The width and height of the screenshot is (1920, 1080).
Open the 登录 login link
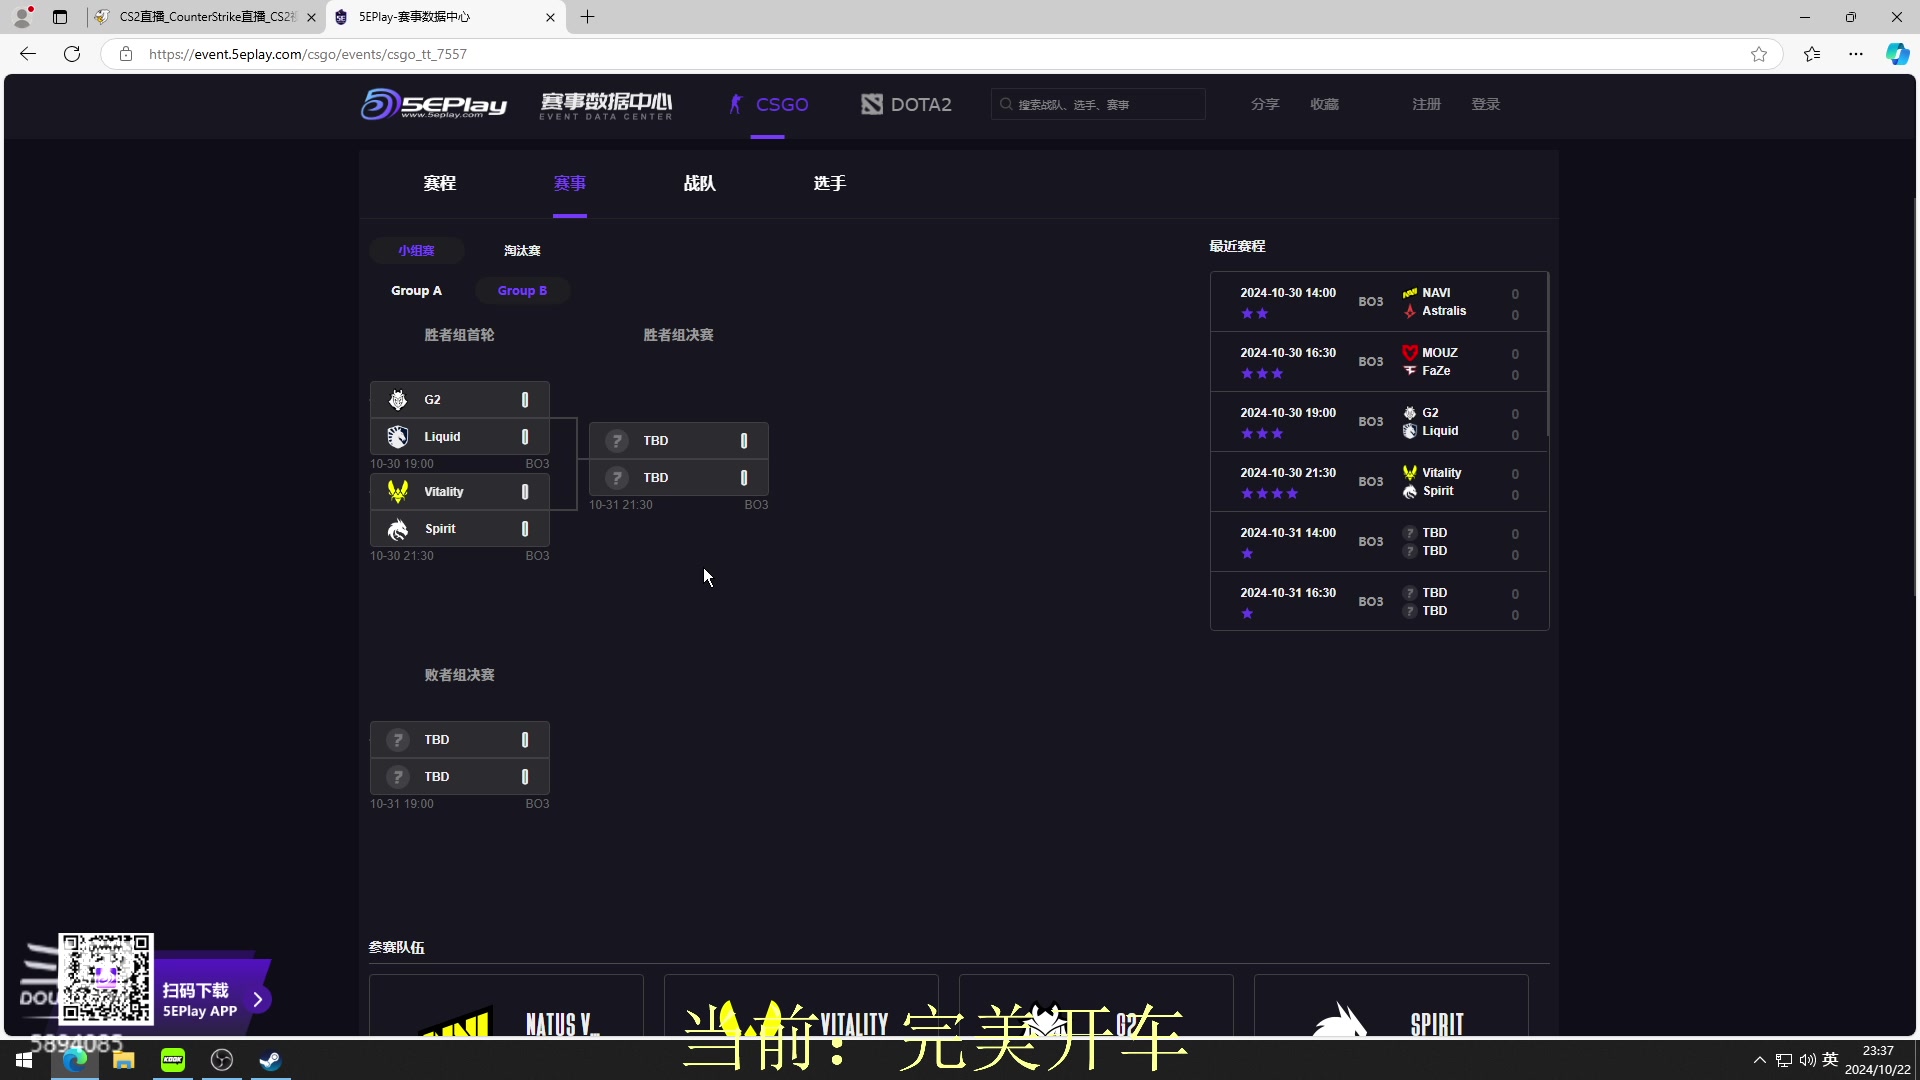coord(1485,104)
